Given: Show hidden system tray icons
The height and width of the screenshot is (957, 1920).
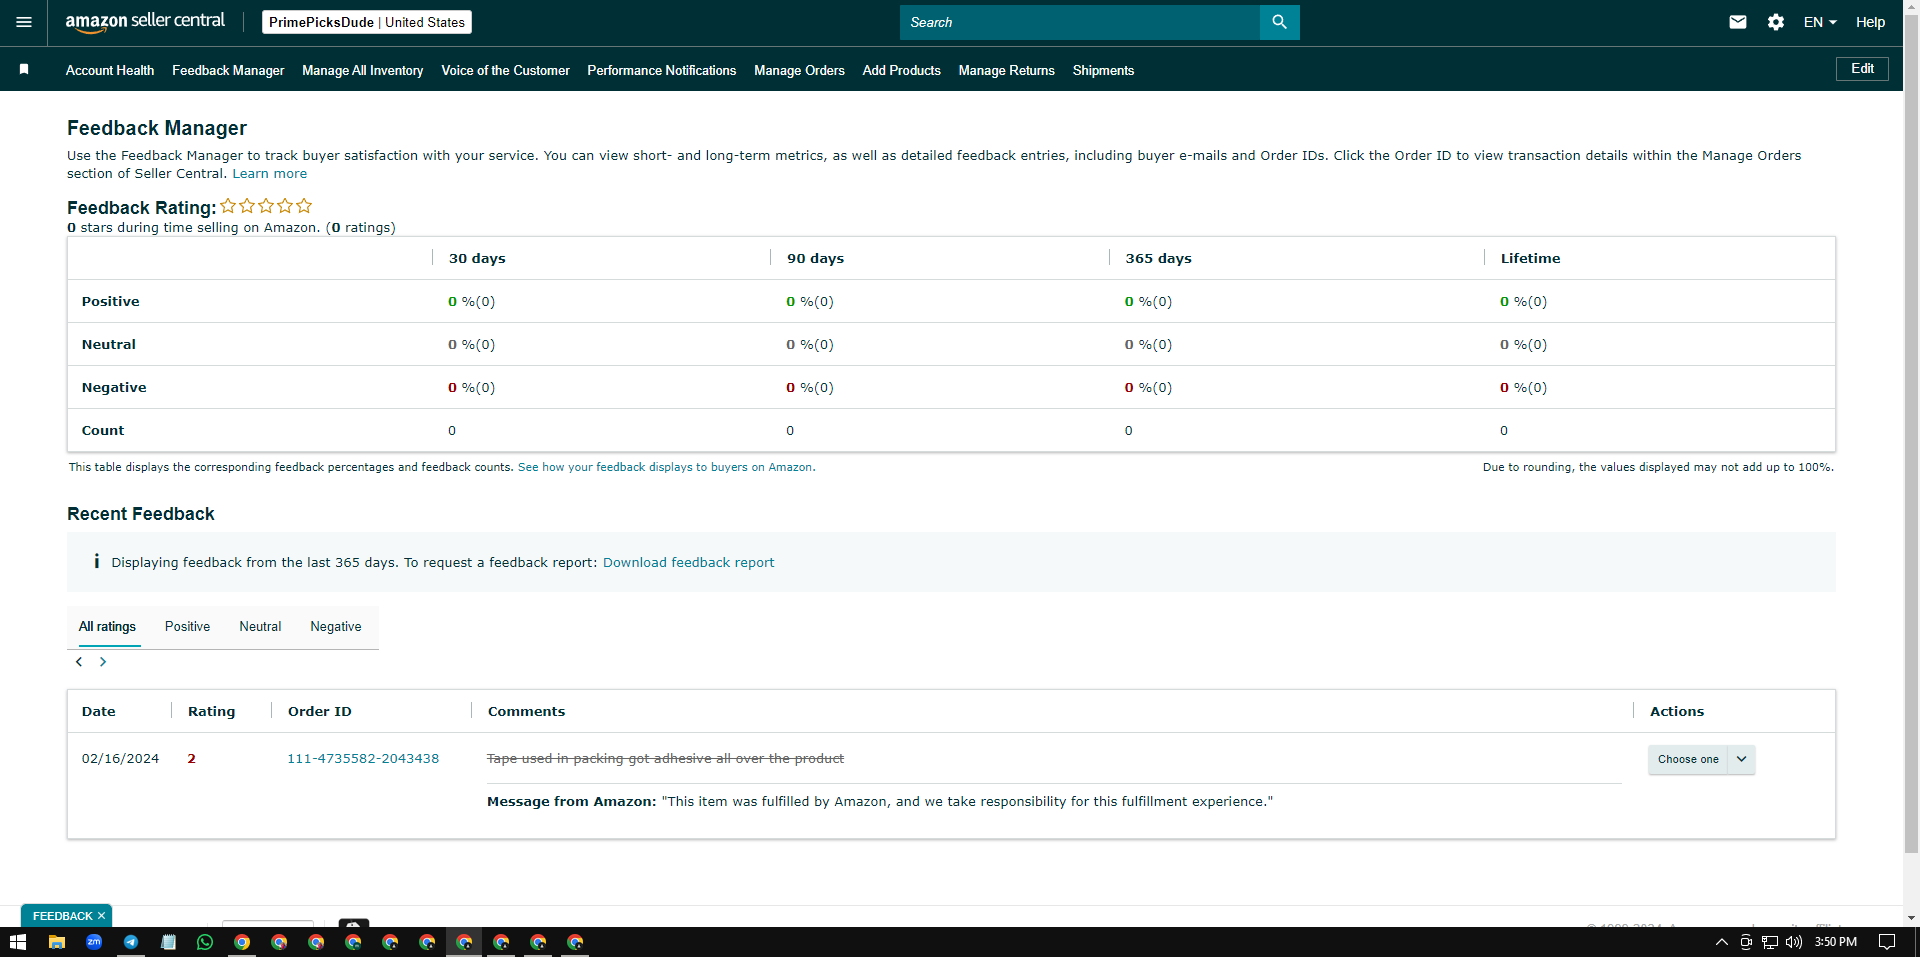Looking at the screenshot, I should pos(1721,942).
